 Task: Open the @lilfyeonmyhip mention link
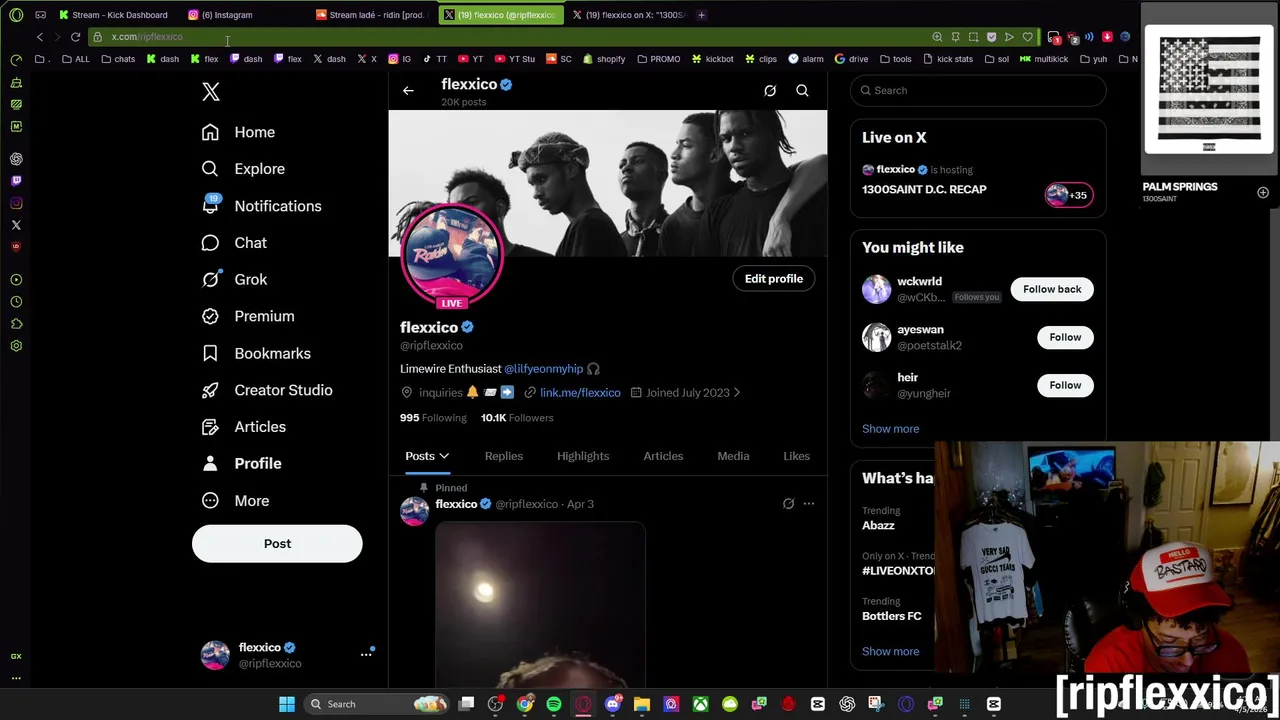(543, 369)
